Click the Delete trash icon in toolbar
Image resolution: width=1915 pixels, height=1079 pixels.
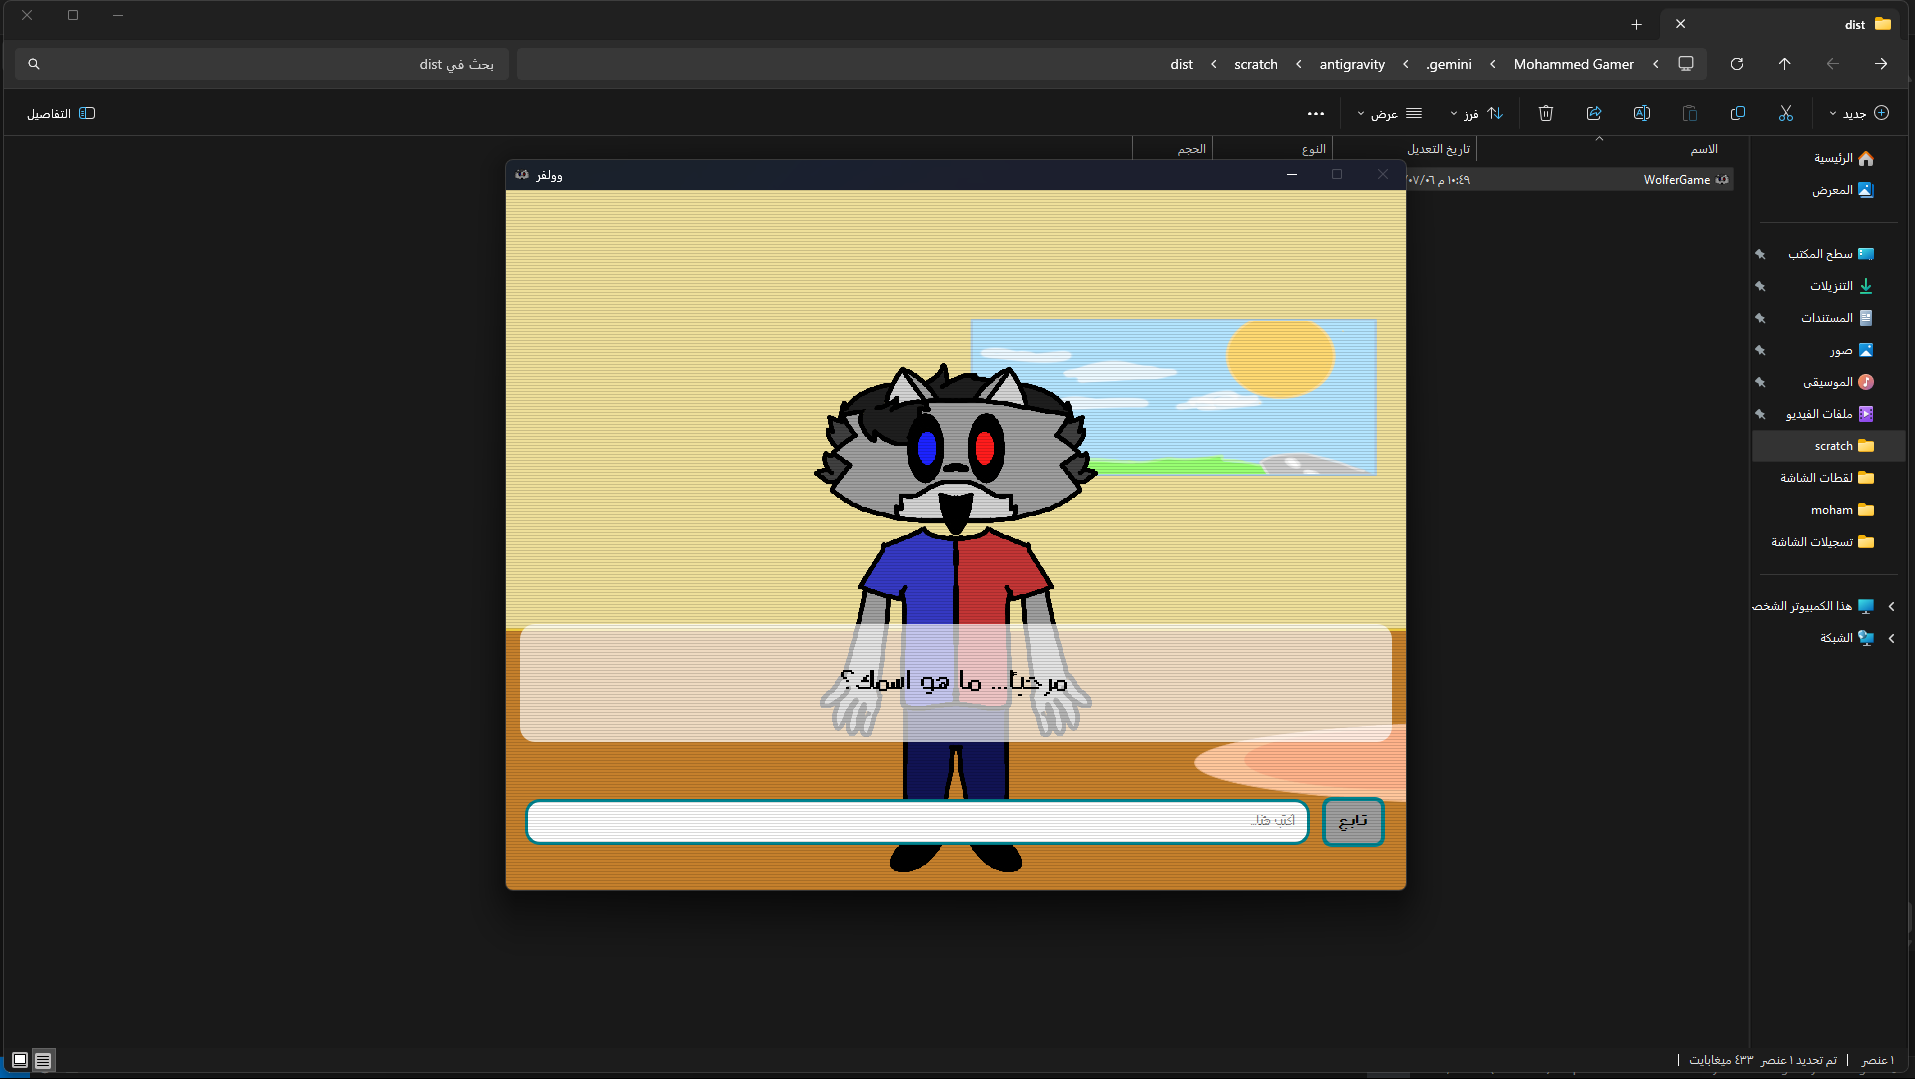coord(1546,113)
